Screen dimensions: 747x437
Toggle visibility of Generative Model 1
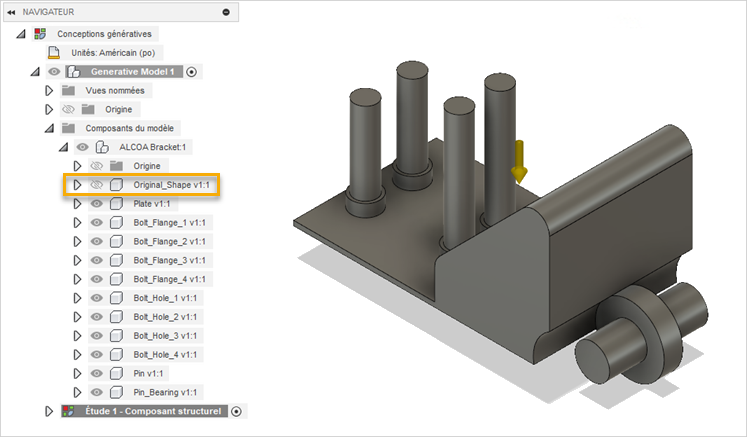54,71
